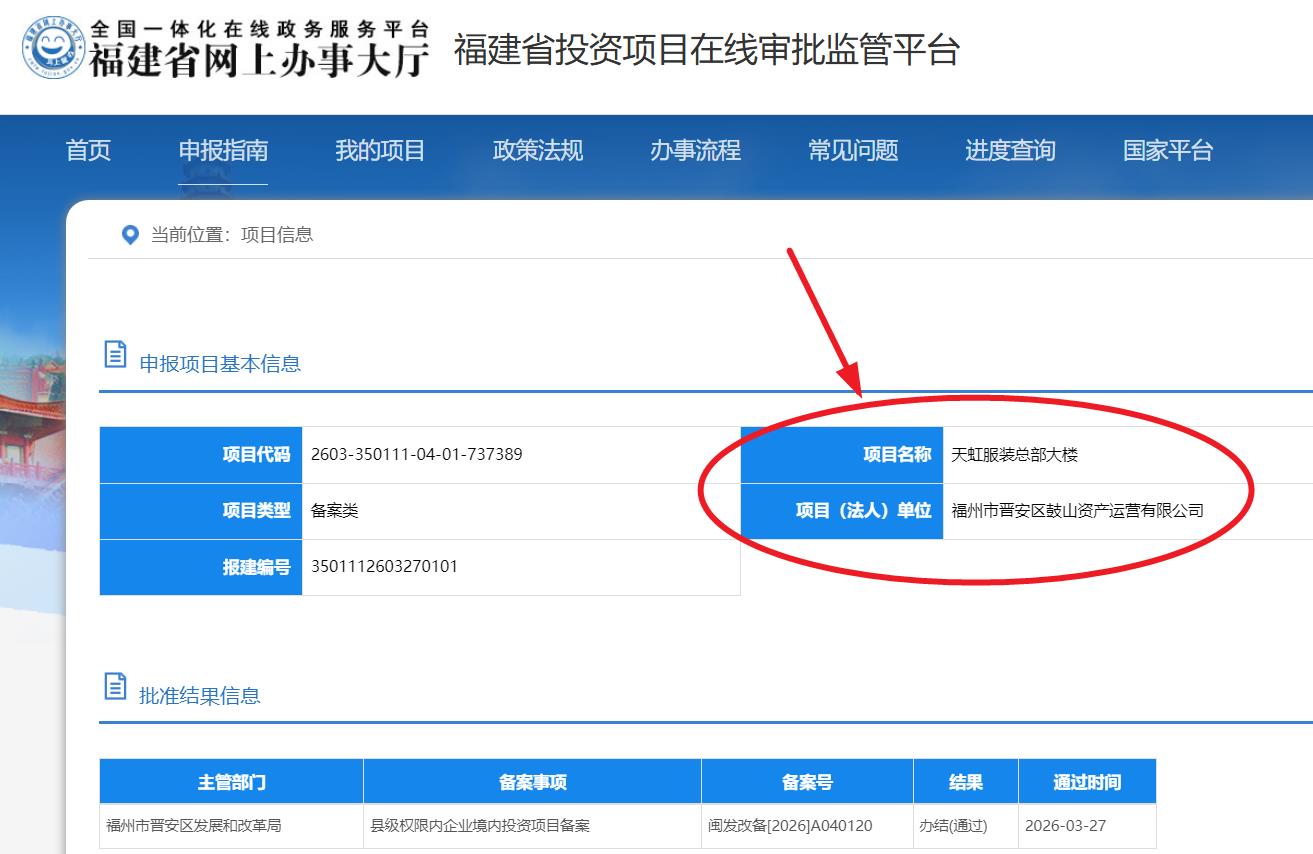Visit the 国家平台 navigation link
The width and height of the screenshot is (1313, 854).
1167,151
